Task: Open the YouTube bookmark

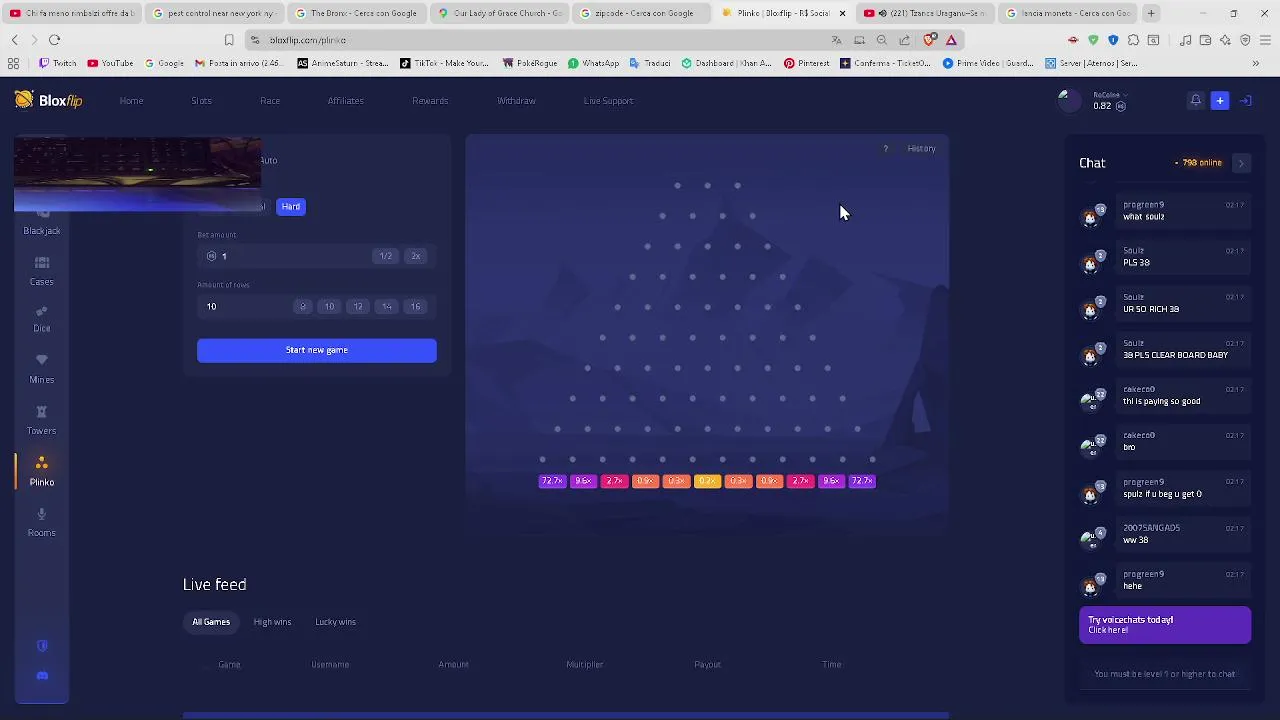Action: click(x=110, y=63)
